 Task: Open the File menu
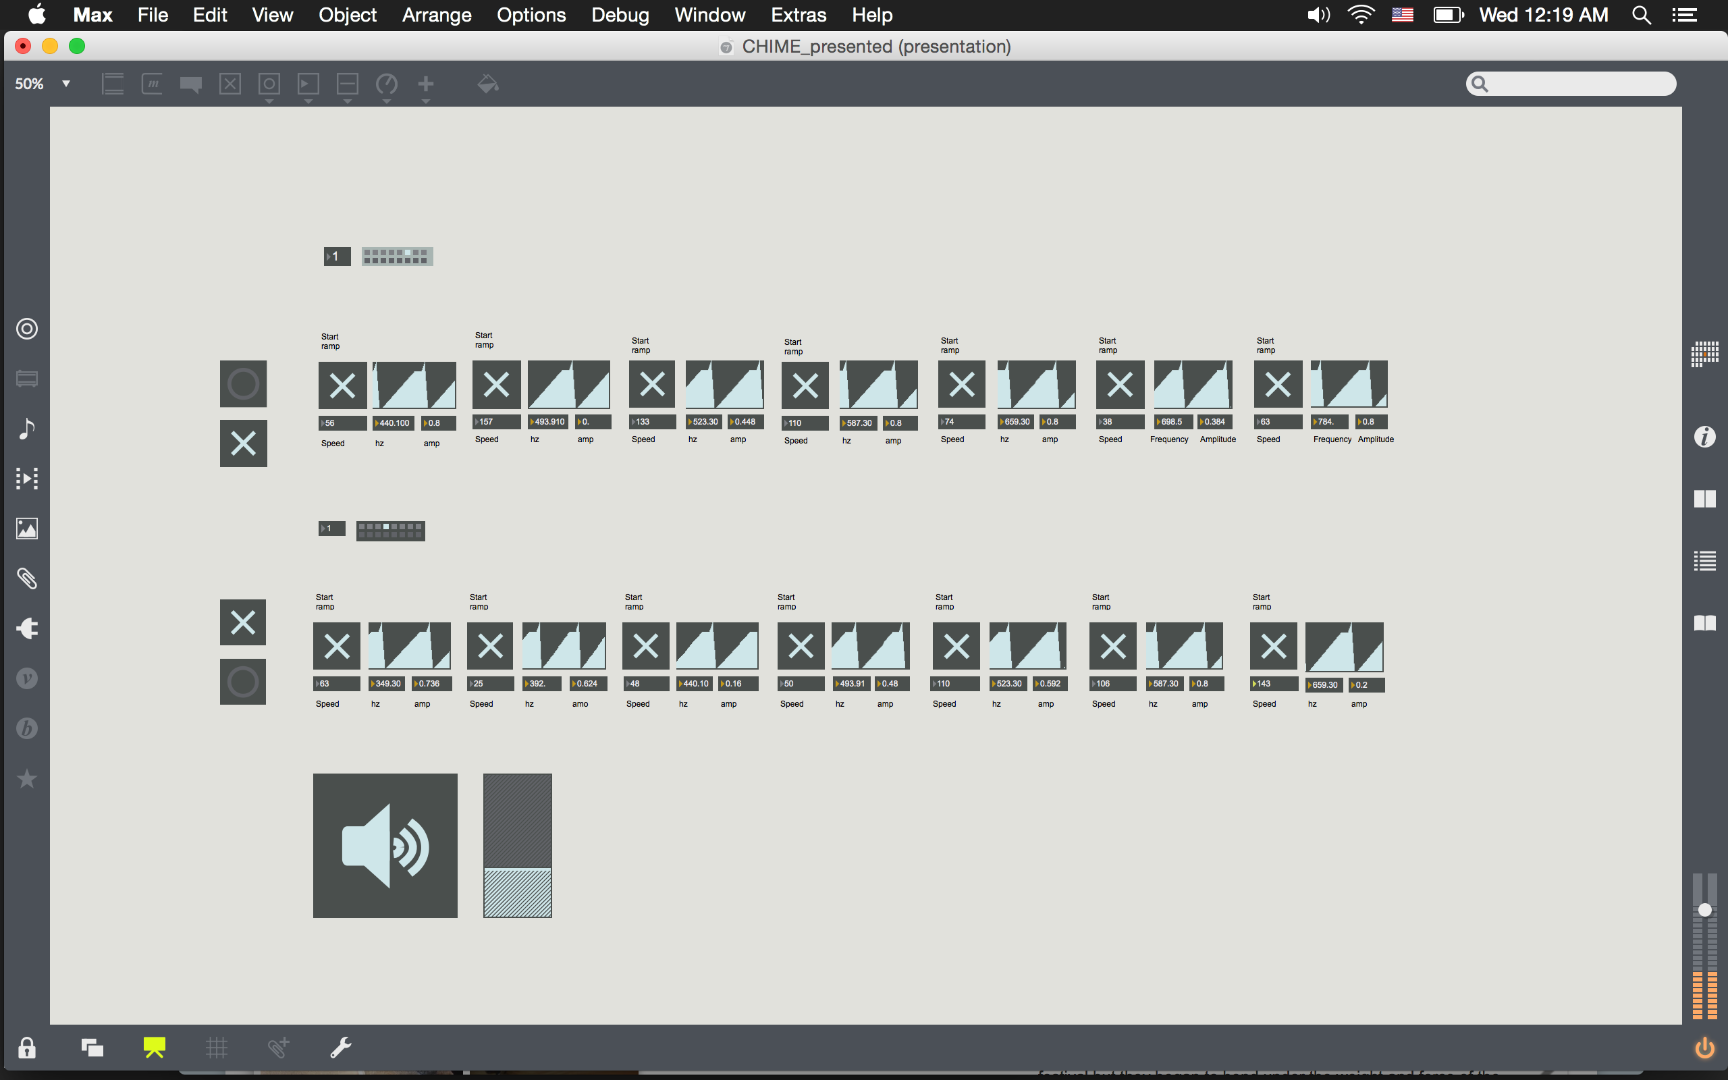click(x=152, y=15)
